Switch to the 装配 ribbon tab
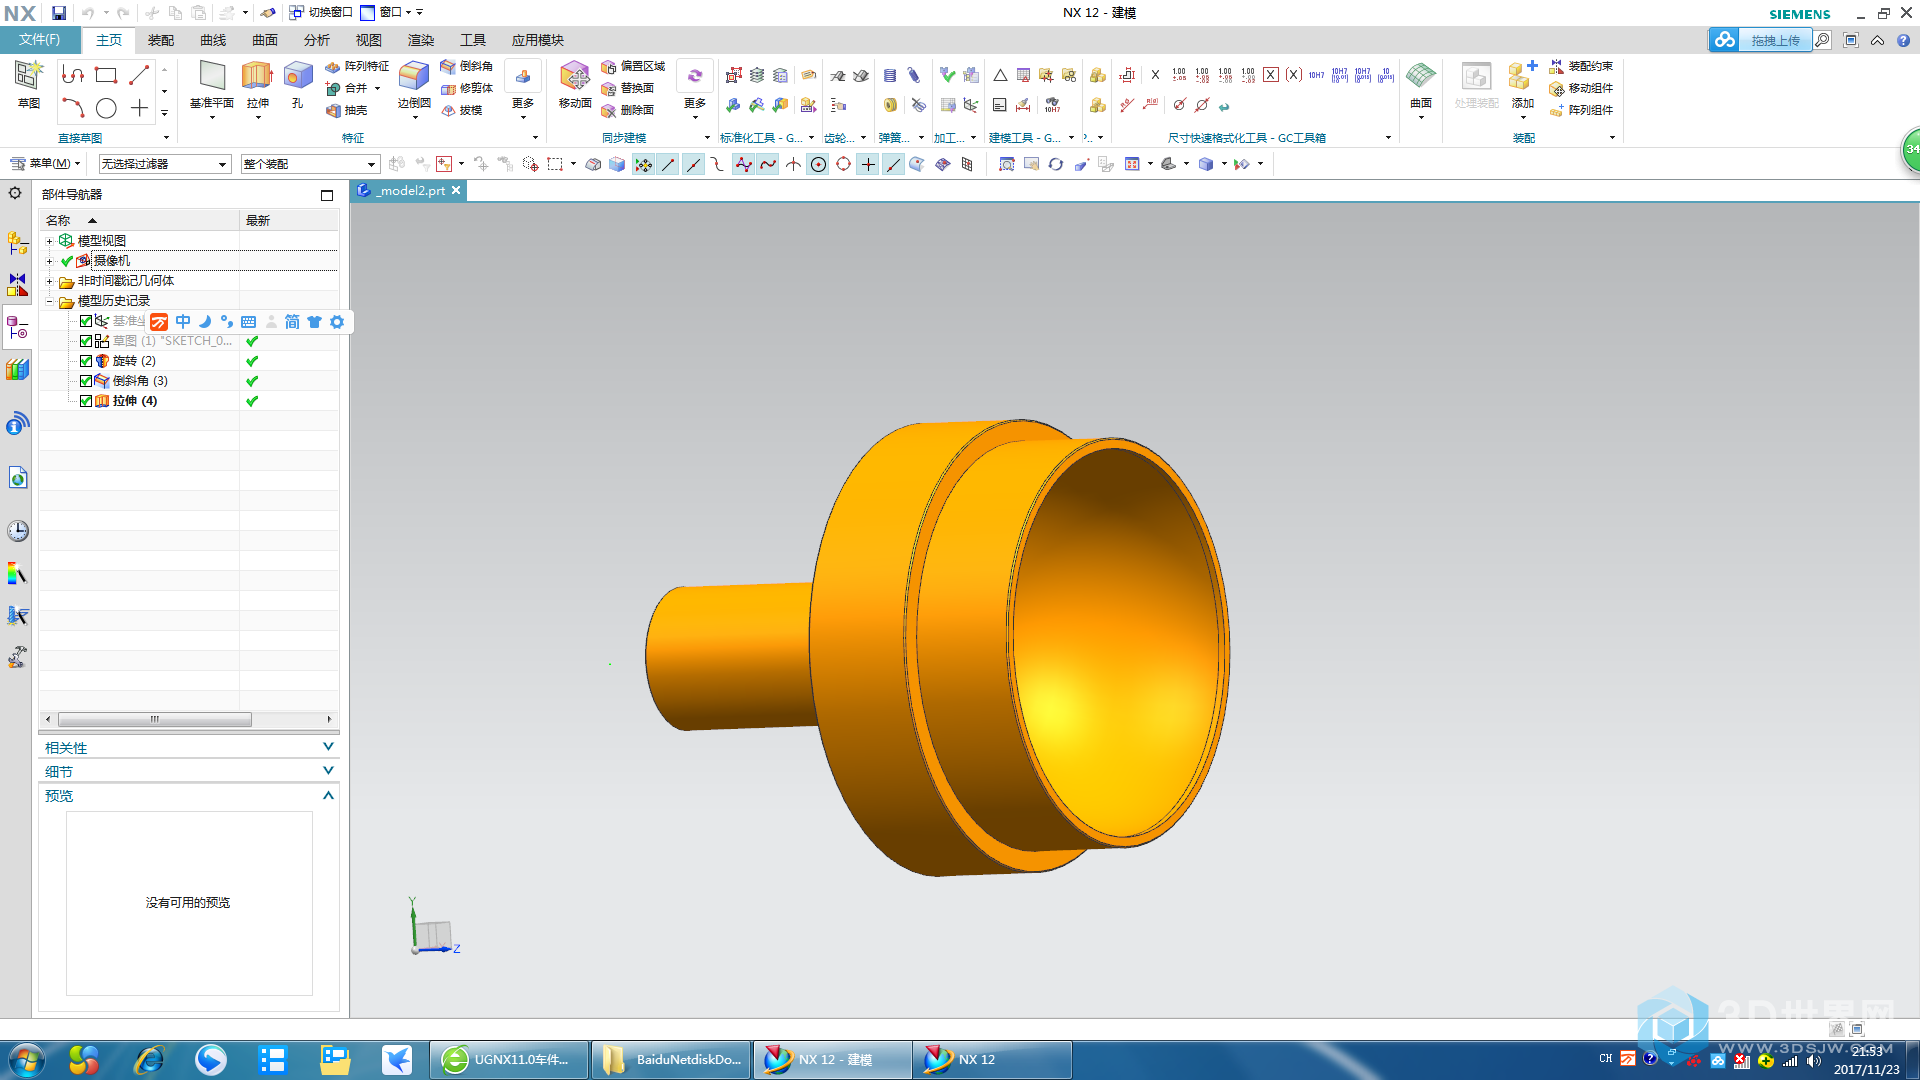Image resolution: width=1920 pixels, height=1080 pixels. pyautogui.click(x=161, y=40)
